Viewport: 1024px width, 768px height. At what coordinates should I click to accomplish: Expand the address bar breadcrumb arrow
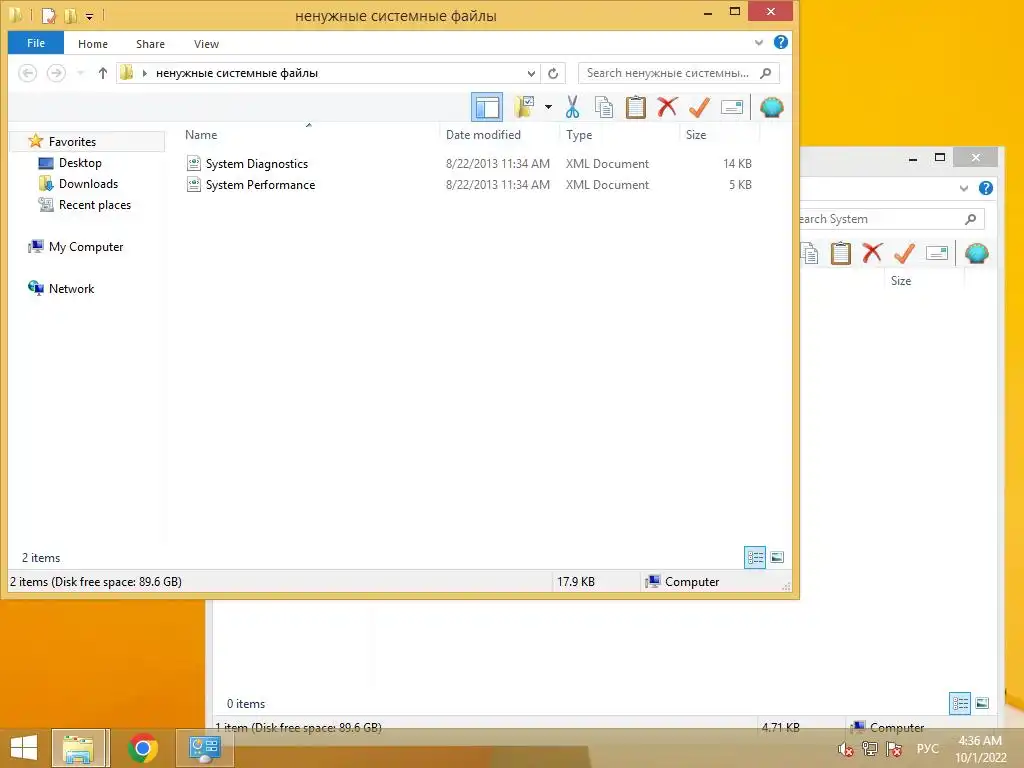click(x=144, y=73)
